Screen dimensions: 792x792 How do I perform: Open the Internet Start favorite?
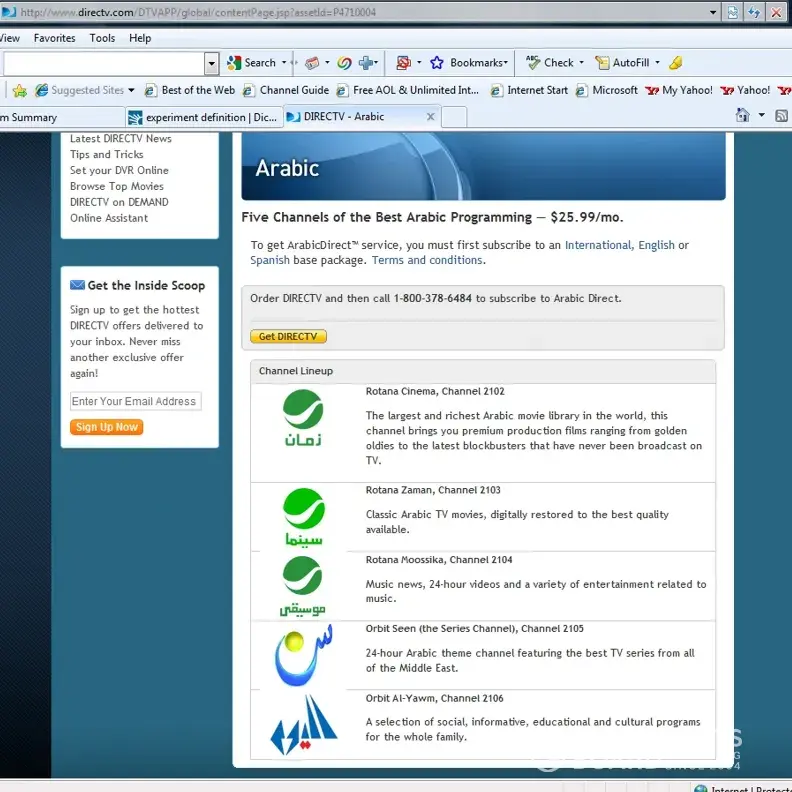(529, 90)
